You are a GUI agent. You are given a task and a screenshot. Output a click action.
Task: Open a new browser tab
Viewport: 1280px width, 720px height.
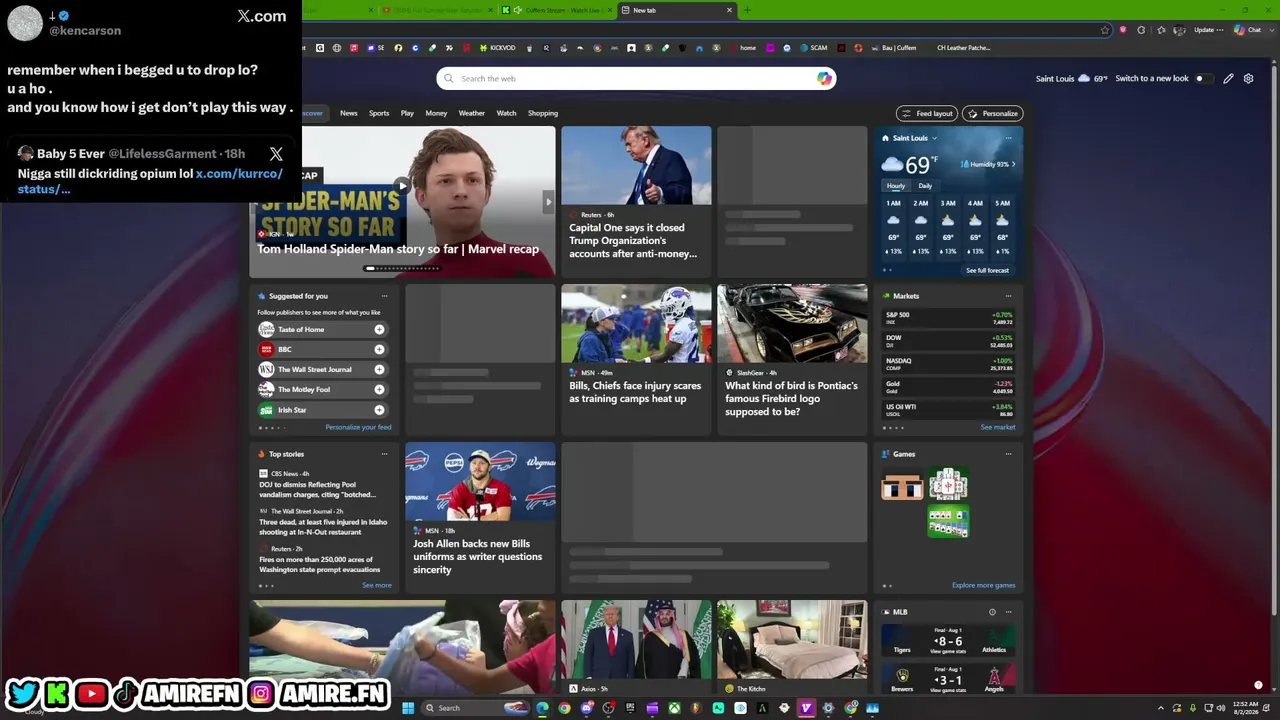[x=747, y=10]
